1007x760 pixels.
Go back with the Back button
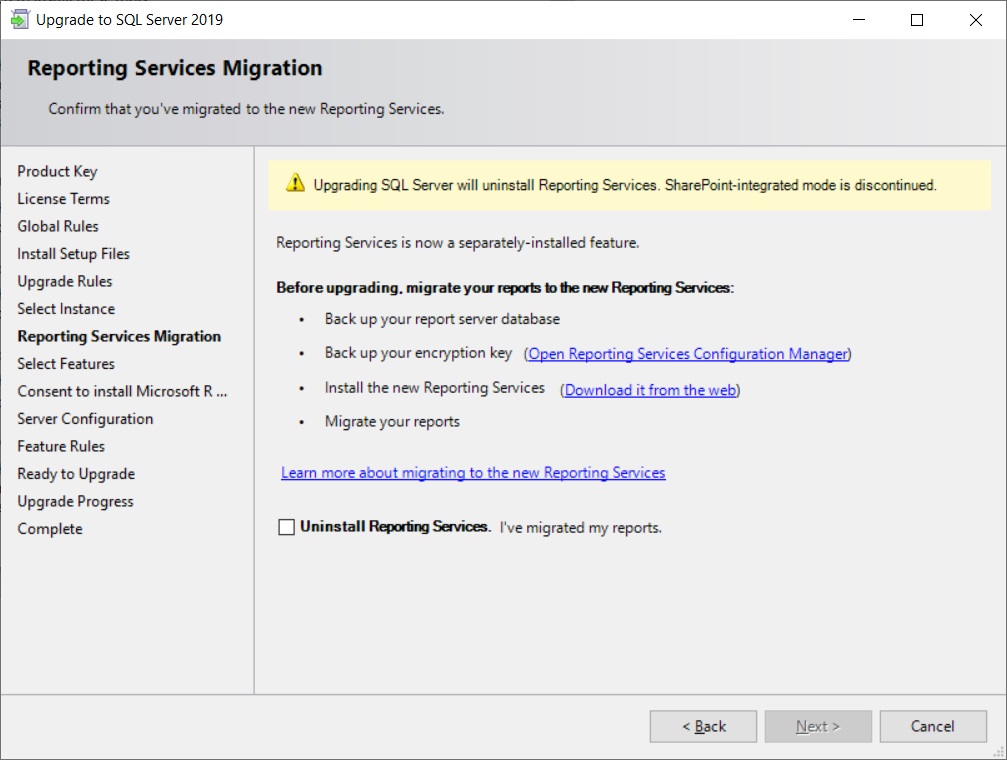point(703,727)
